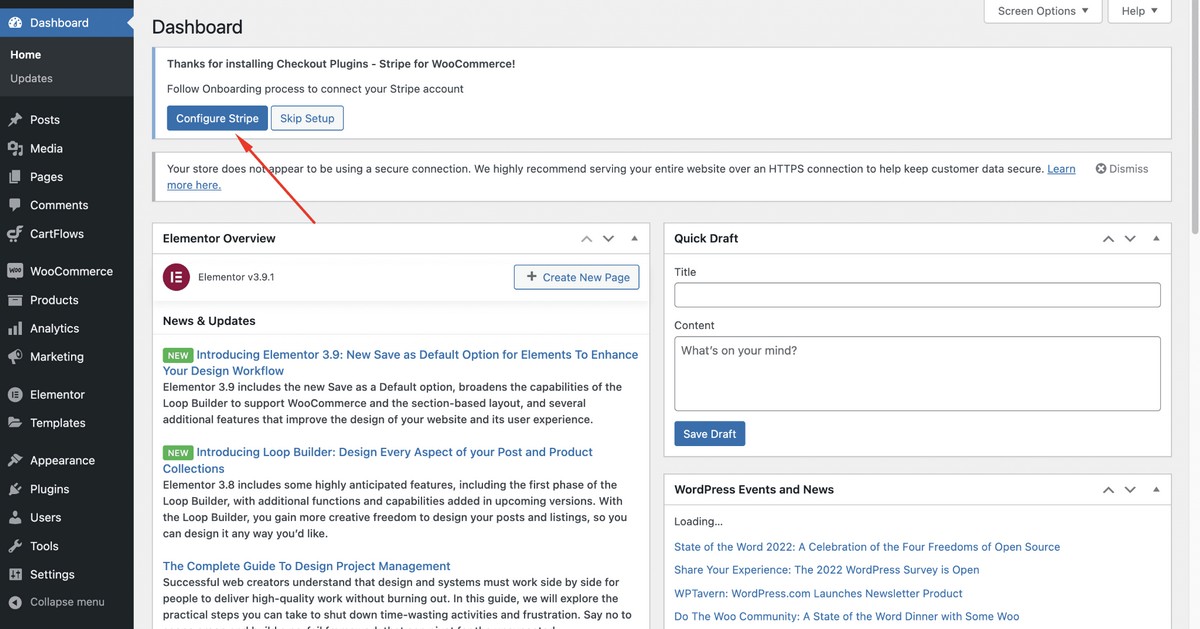Click the Quick Draft Title field

(918, 295)
